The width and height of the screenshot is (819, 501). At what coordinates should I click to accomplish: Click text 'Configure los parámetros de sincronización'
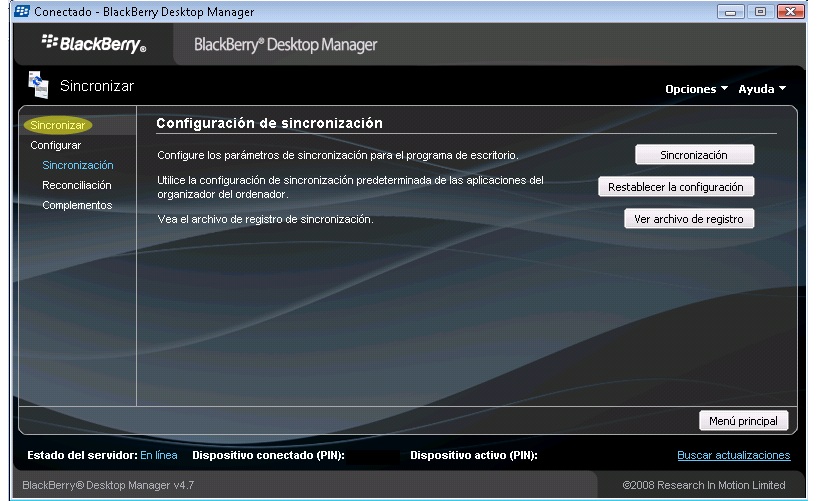pyautogui.click(x=338, y=155)
